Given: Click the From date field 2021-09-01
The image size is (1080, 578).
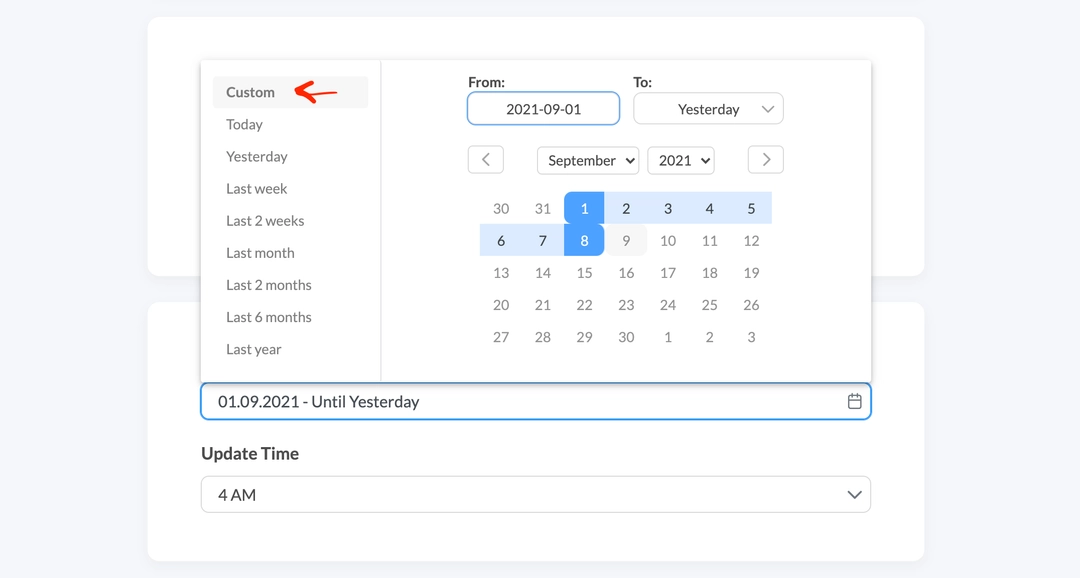Looking at the screenshot, I should point(543,109).
